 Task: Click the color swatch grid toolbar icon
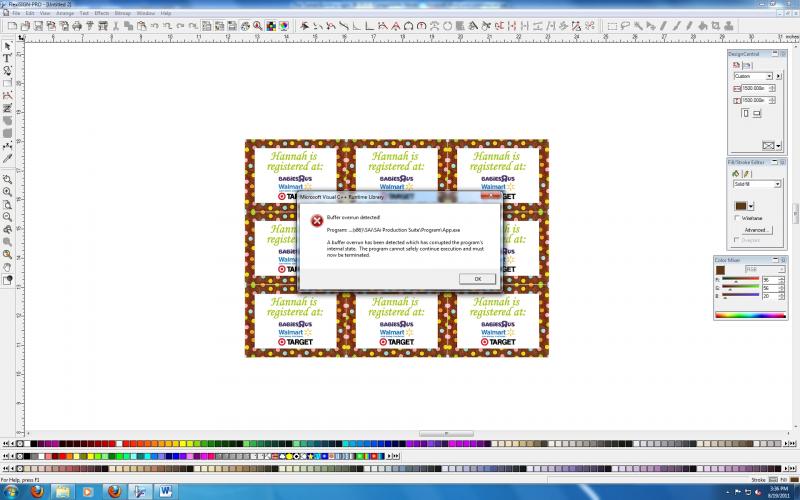(x=271, y=26)
